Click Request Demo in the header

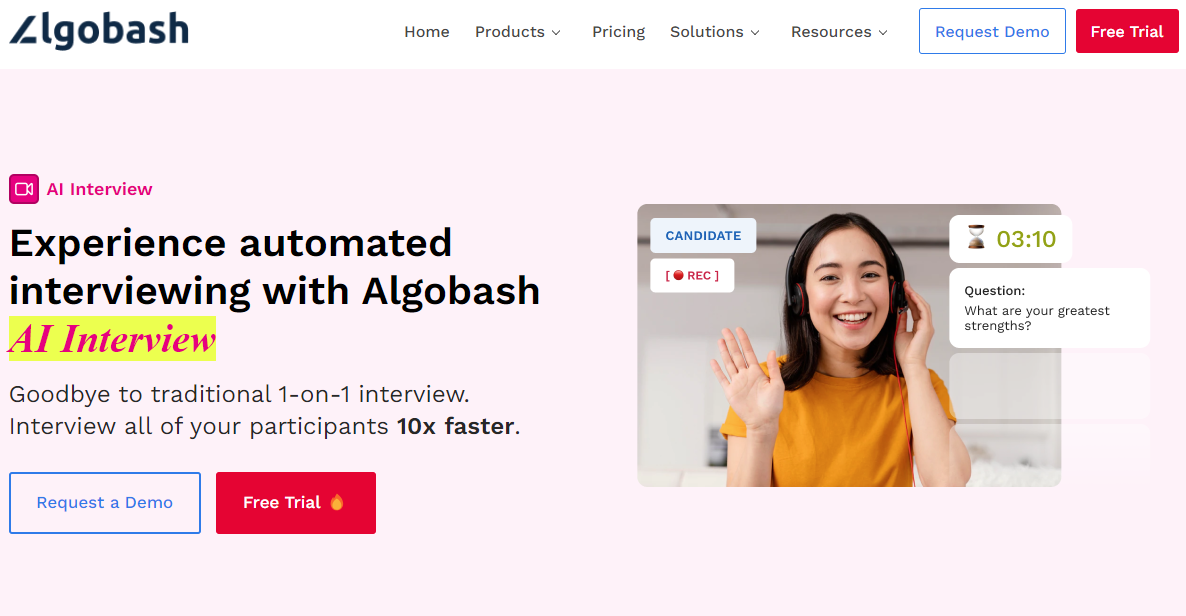click(992, 31)
